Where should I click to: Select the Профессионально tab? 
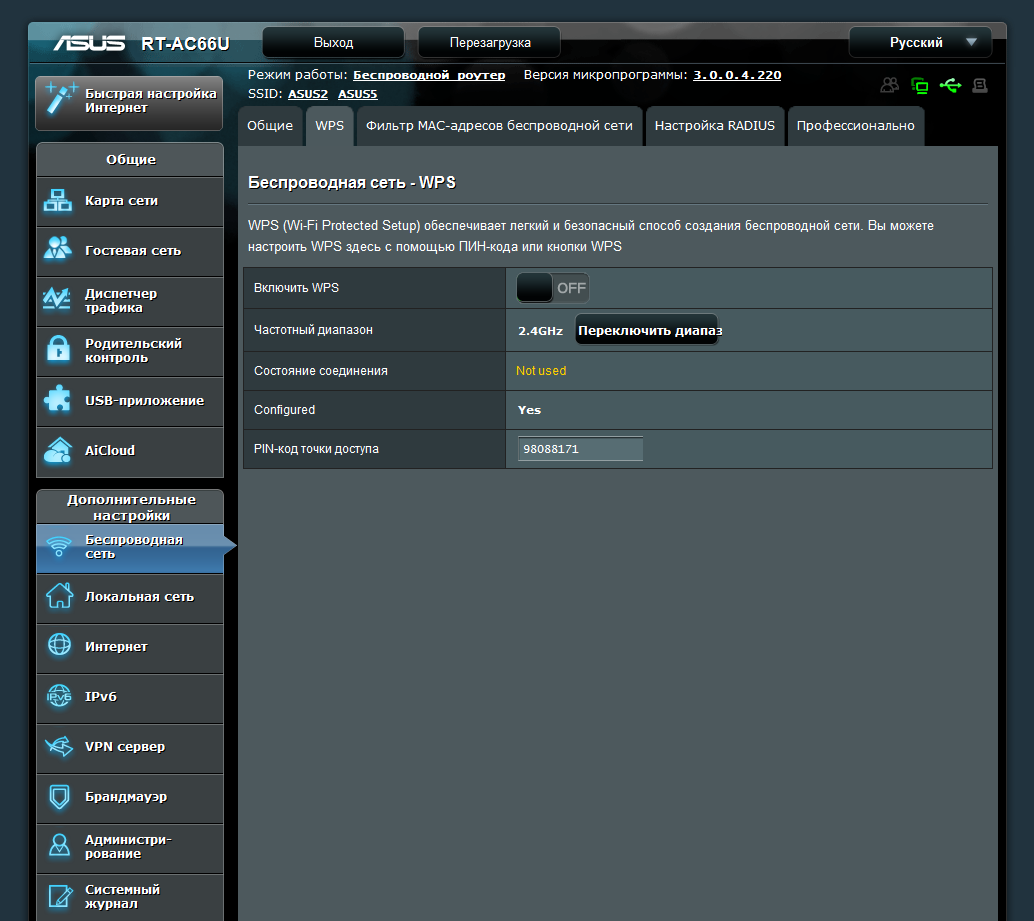pos(855,126)
